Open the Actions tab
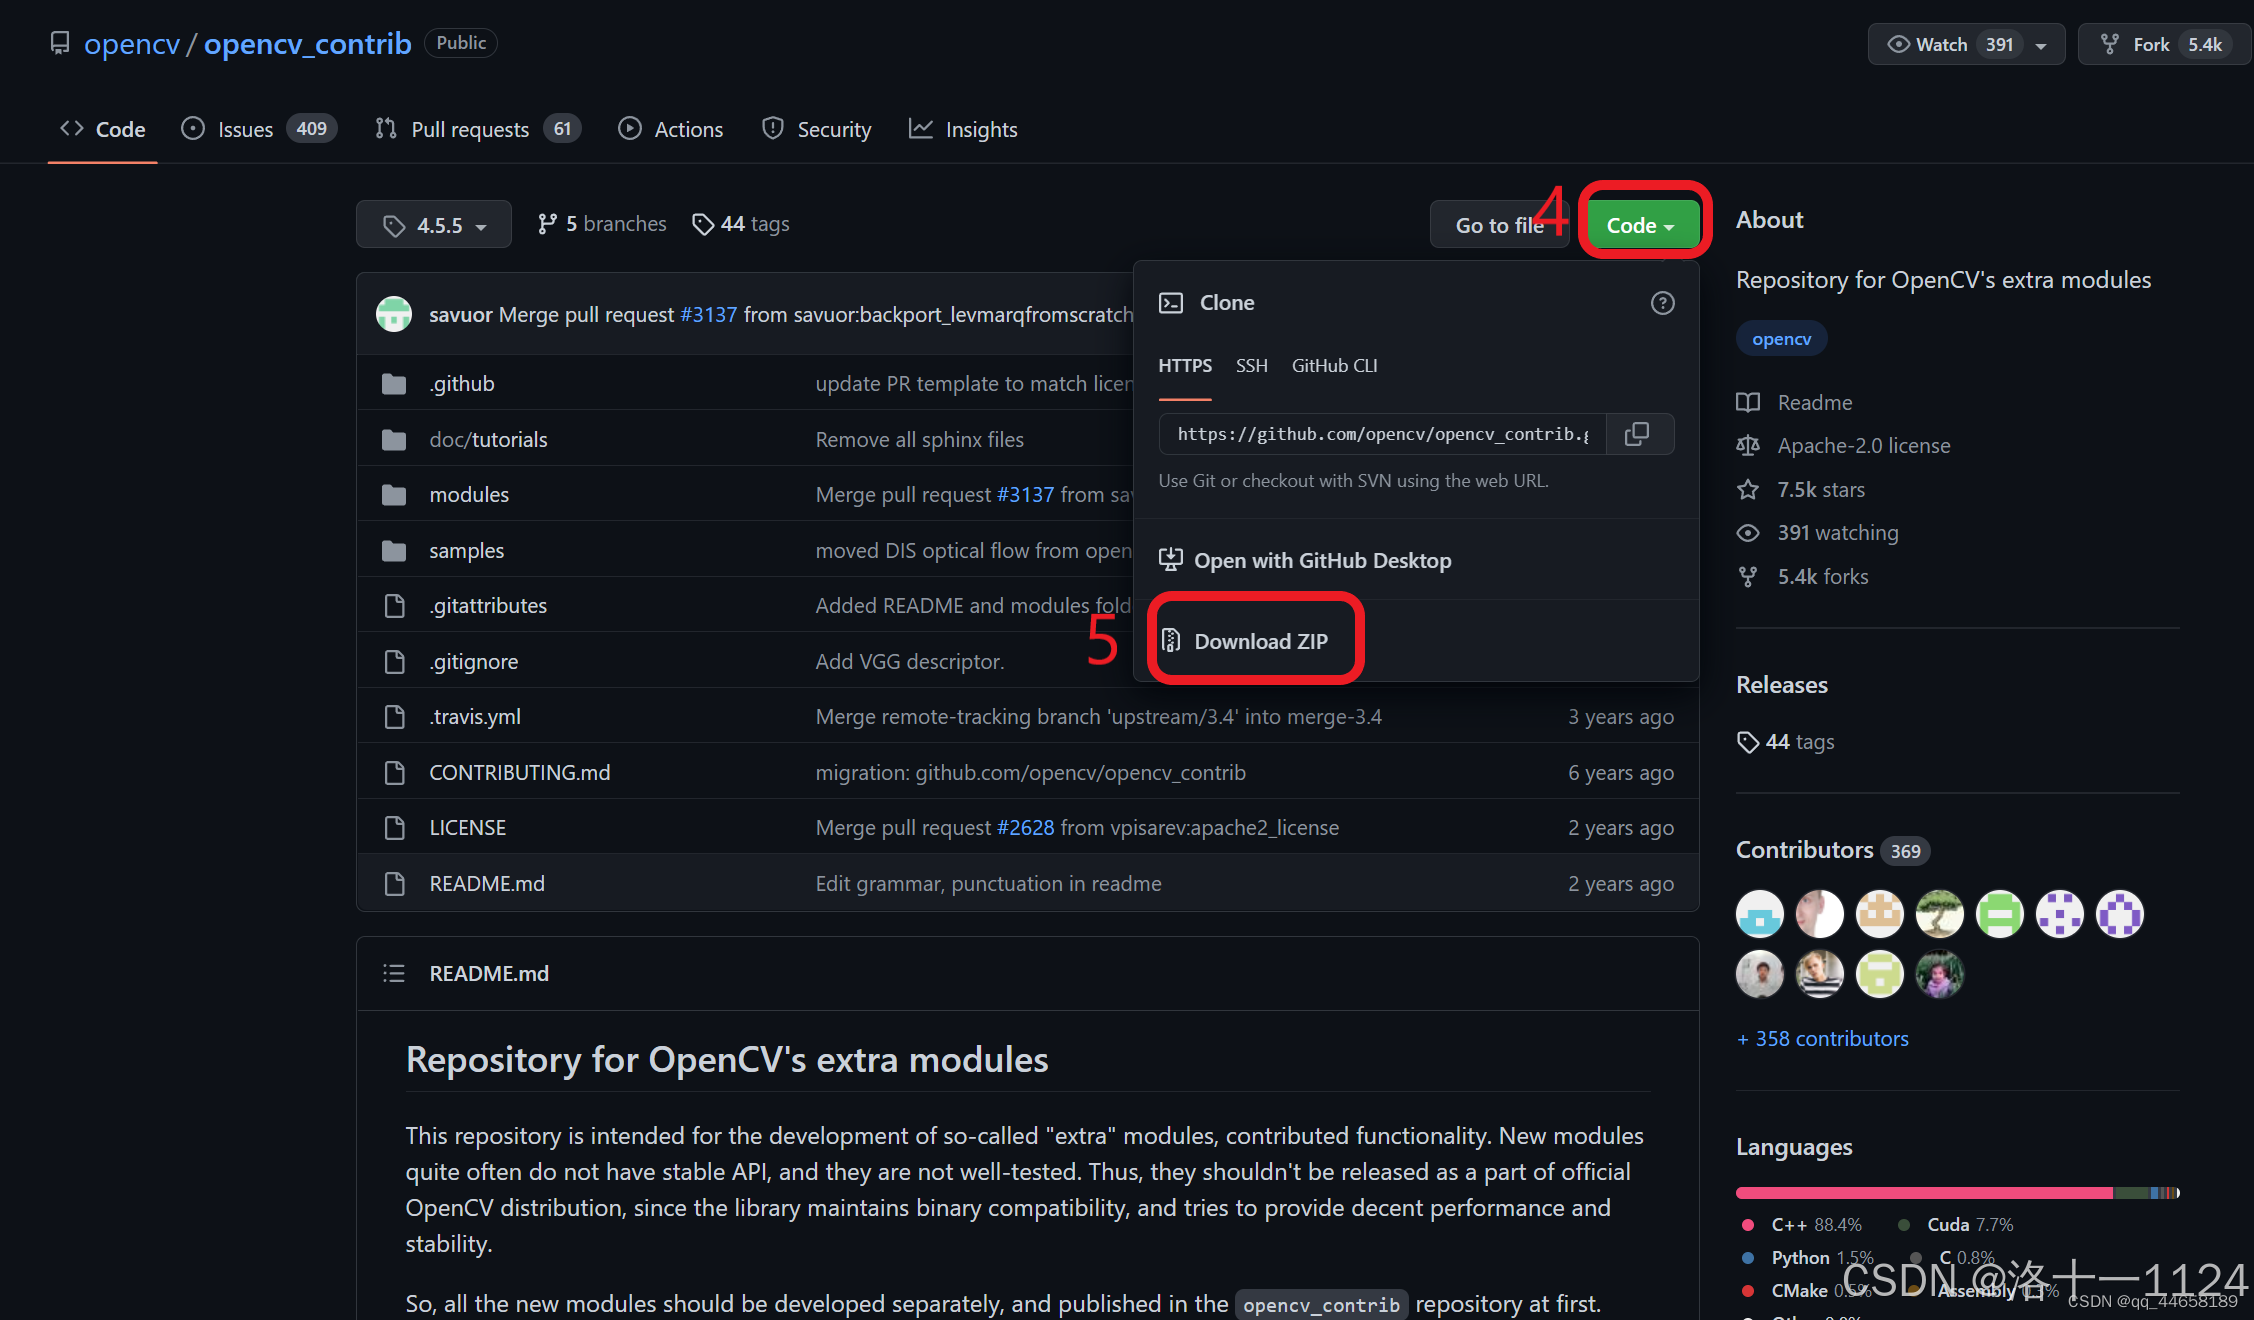Screen dimensions: 2254x1320 [670, 128]
